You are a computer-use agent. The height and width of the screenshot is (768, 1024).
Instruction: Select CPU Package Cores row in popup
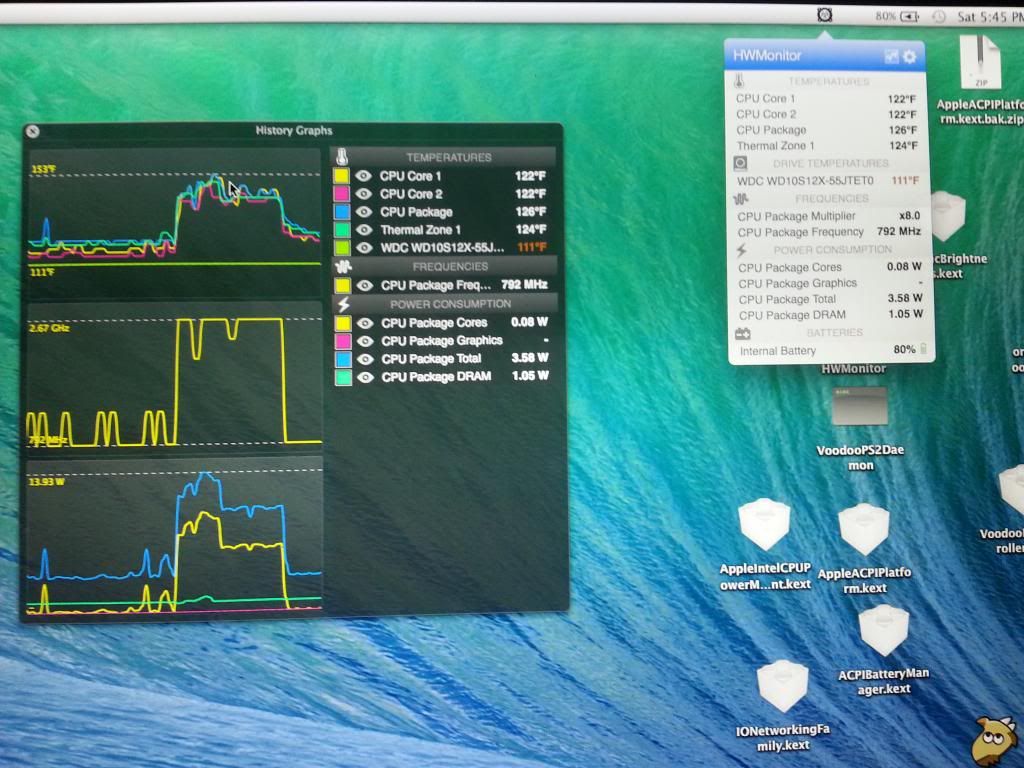point(829,267)
